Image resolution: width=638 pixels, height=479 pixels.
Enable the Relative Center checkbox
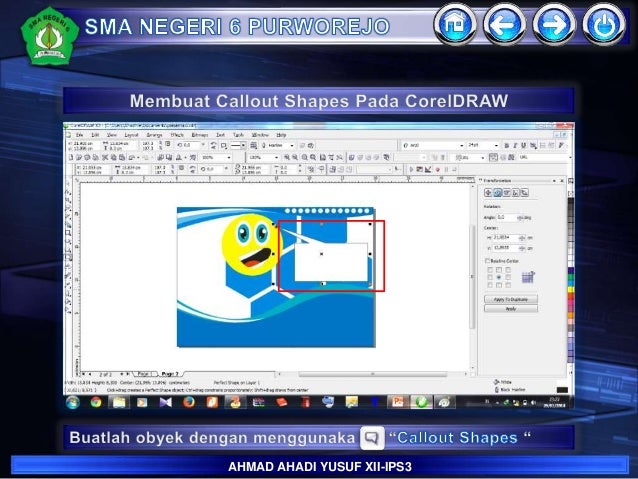point(487,261)
